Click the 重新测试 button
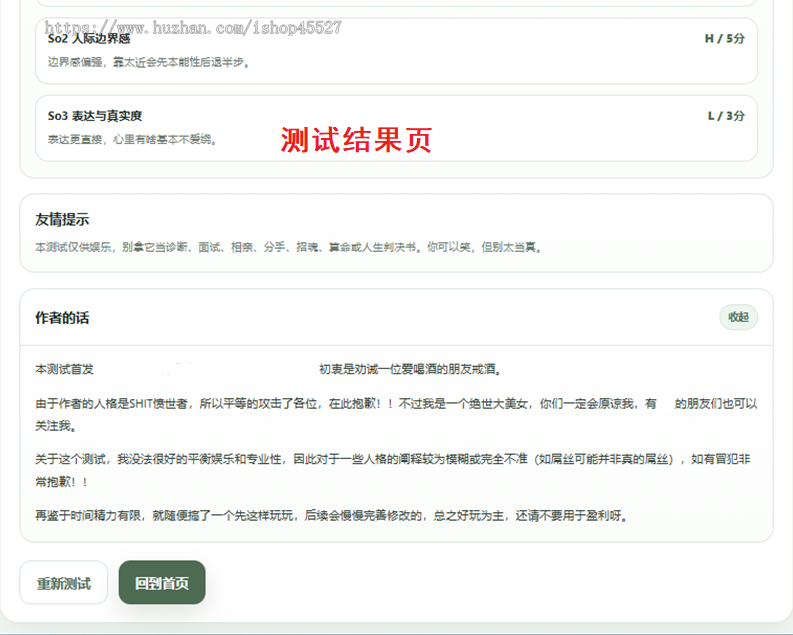793x635 pixels. 64,582
